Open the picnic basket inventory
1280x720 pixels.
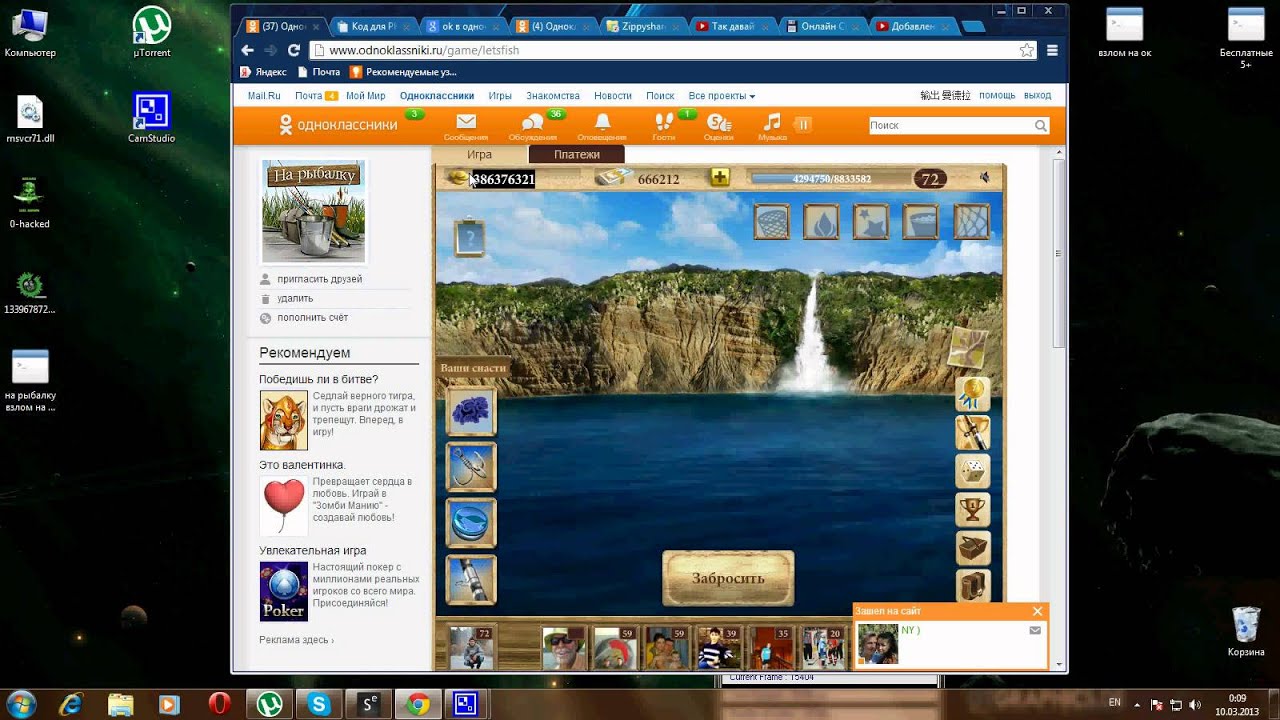tap(973, 548)
